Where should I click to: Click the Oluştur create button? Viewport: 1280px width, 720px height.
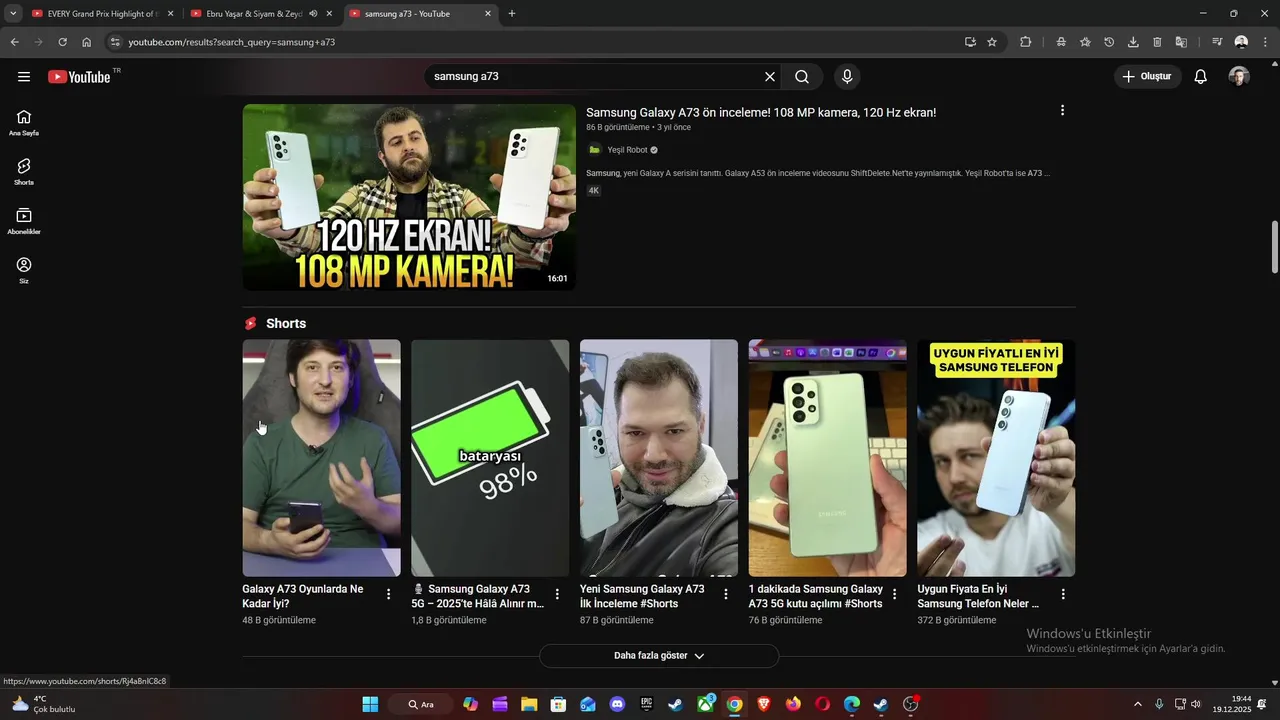[x=1147, y=77]
